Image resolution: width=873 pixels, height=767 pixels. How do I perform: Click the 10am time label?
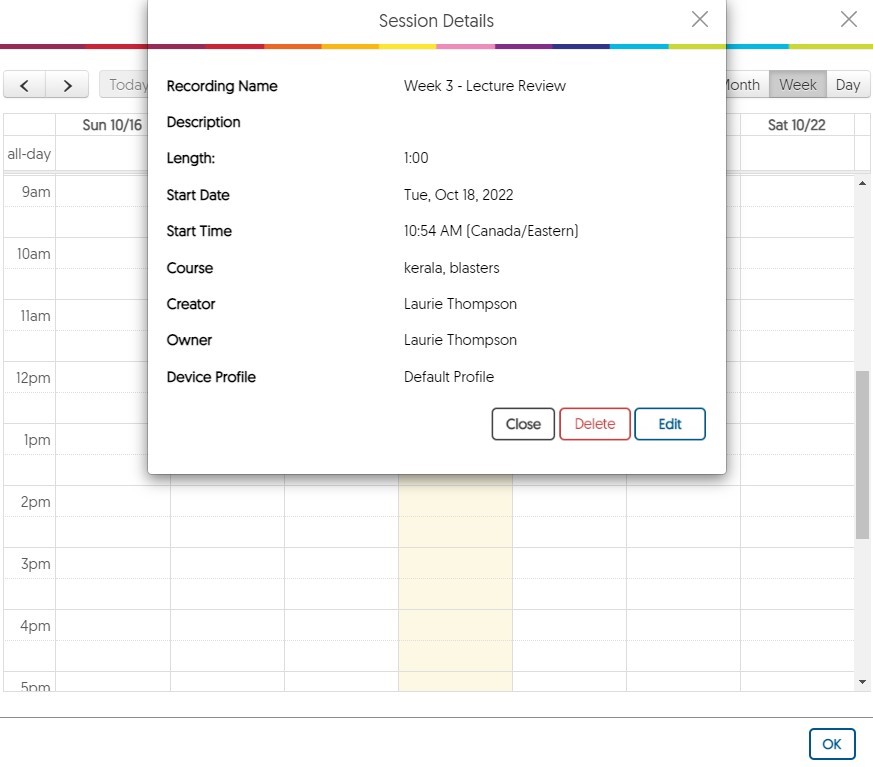[33, 254]
